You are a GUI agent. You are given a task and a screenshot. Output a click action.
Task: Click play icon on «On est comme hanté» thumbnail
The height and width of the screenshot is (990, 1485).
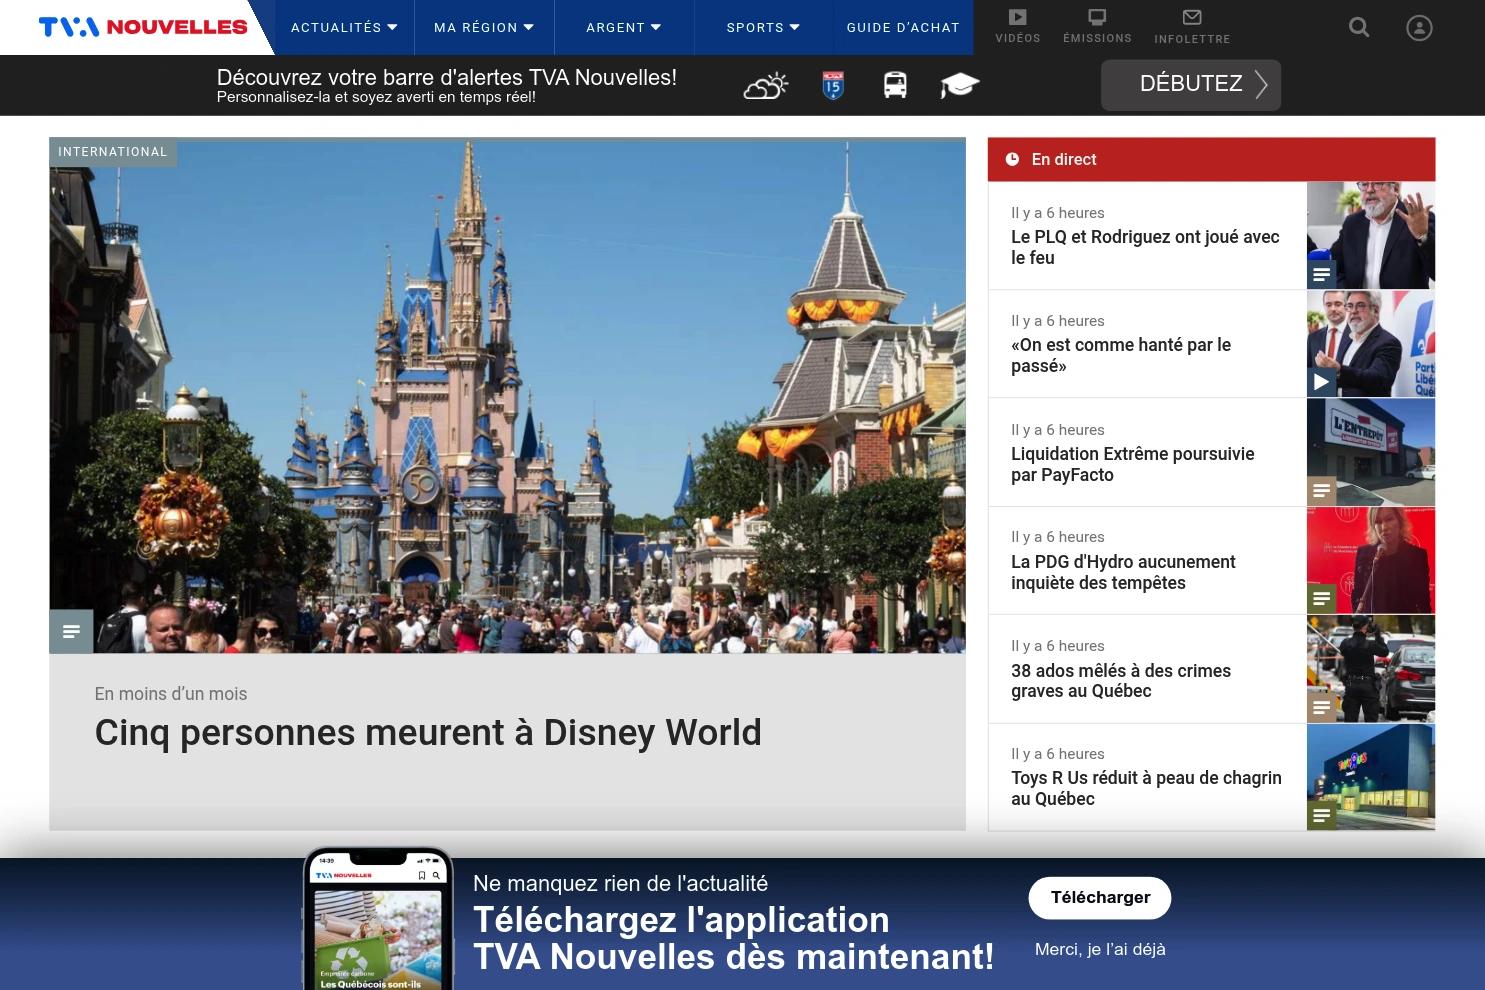(1321, 382)
